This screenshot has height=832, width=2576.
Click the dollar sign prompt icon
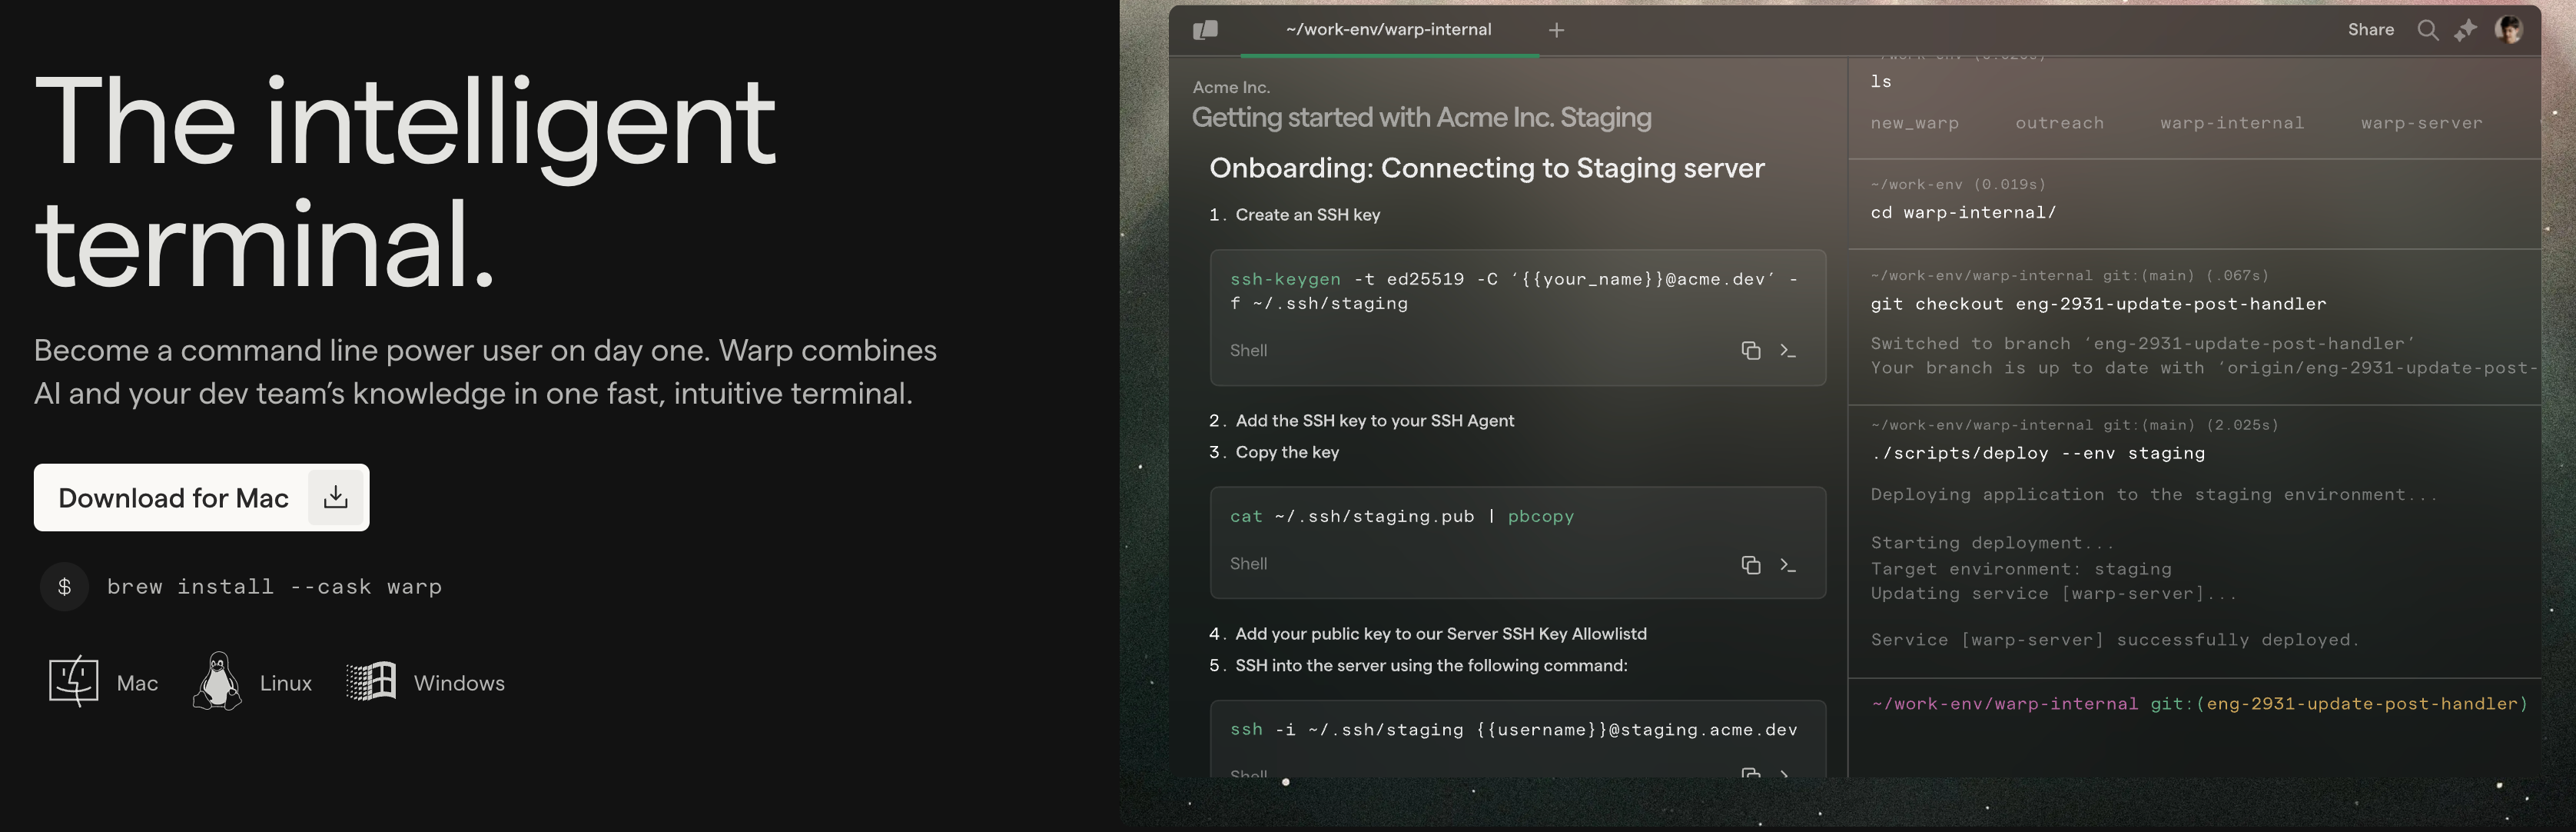(x=64, y=587)
